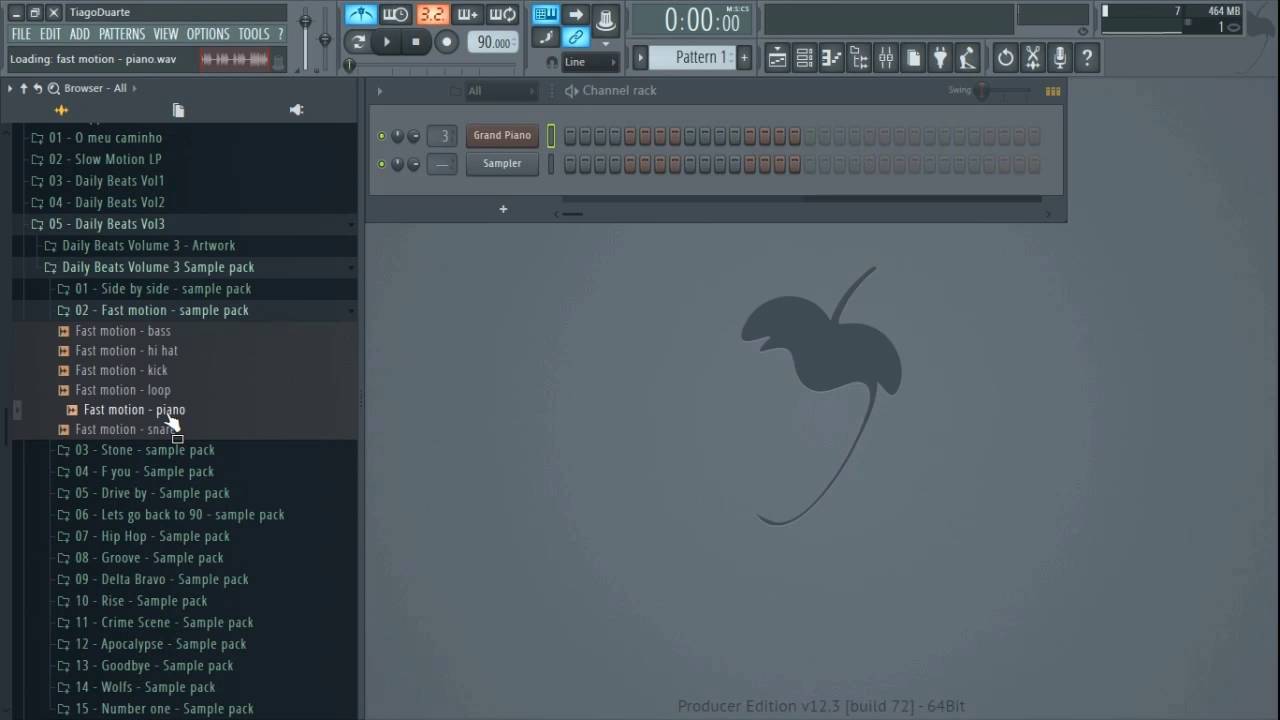Click the Record transport button

pos(446,42)
